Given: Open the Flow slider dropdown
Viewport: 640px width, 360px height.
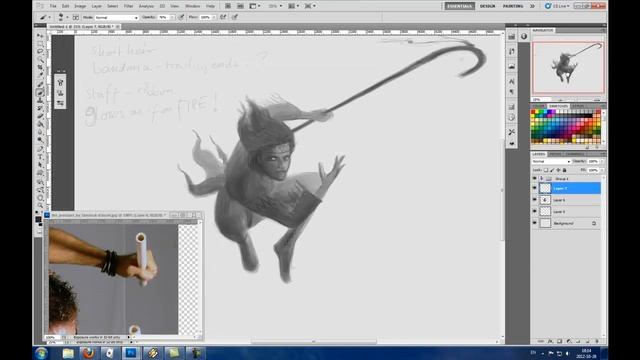Looking at the screenshot, I should [214, 18].
